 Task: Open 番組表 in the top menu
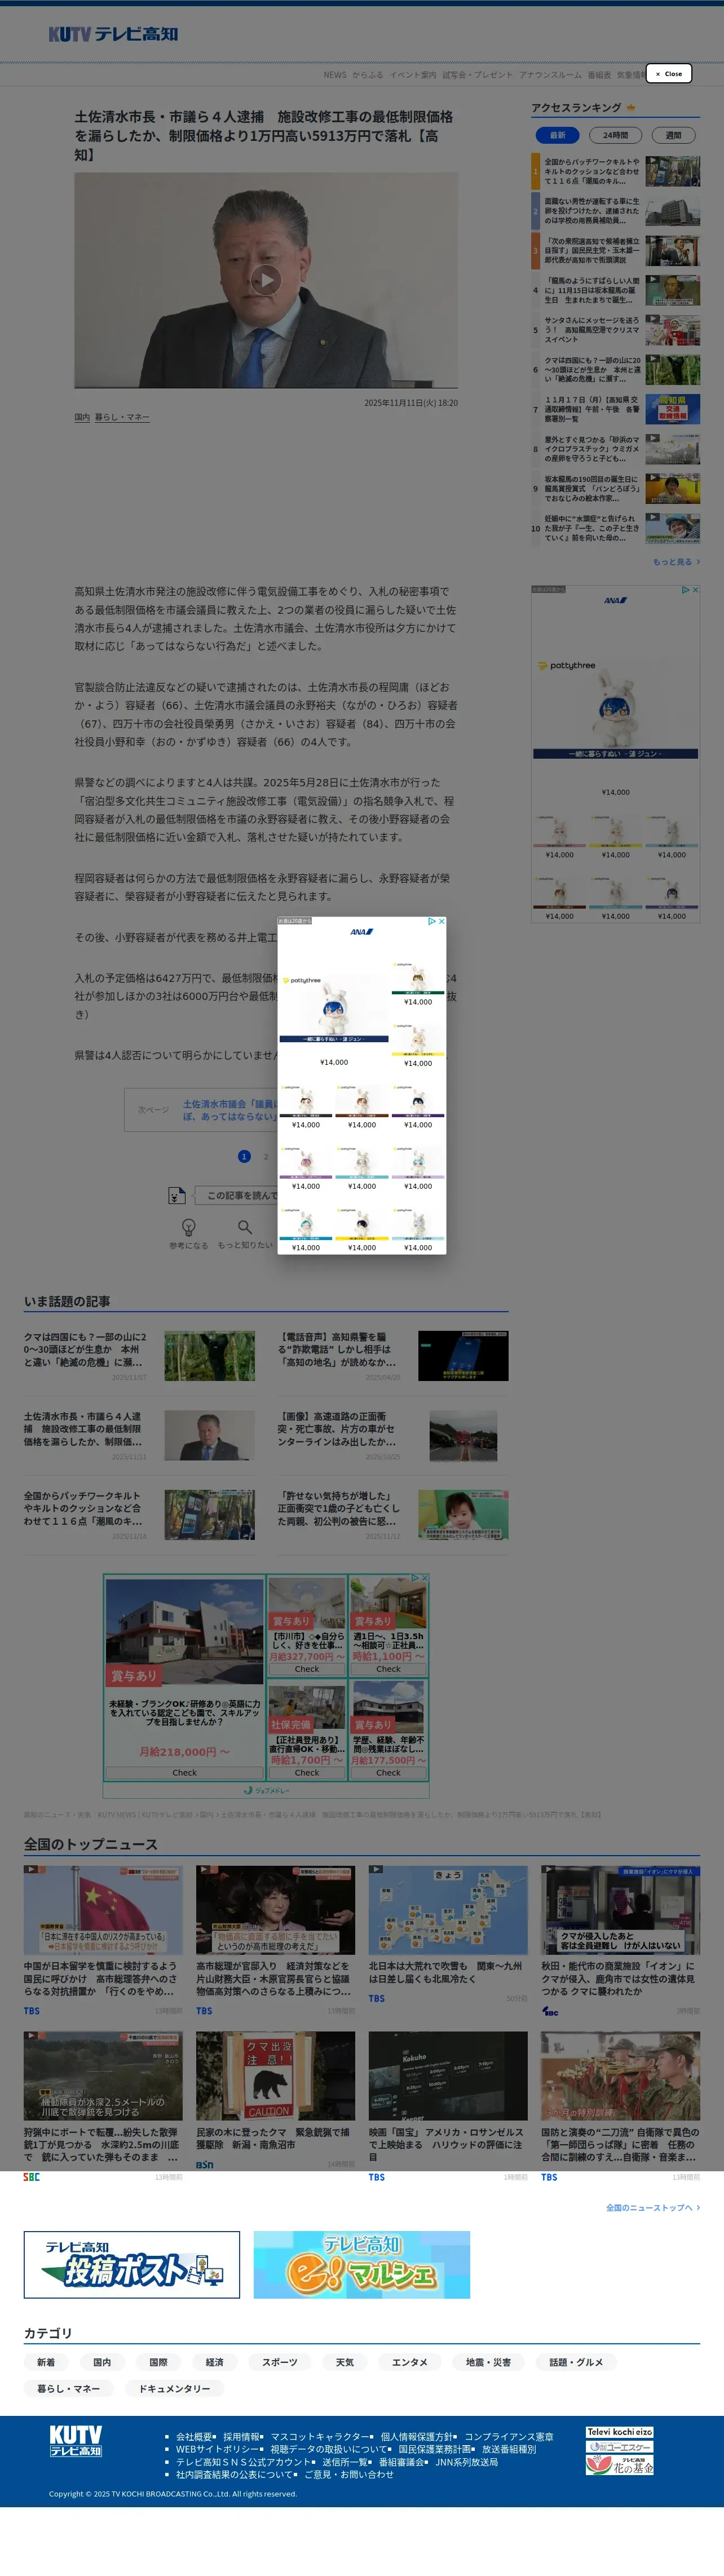(599, 75)
